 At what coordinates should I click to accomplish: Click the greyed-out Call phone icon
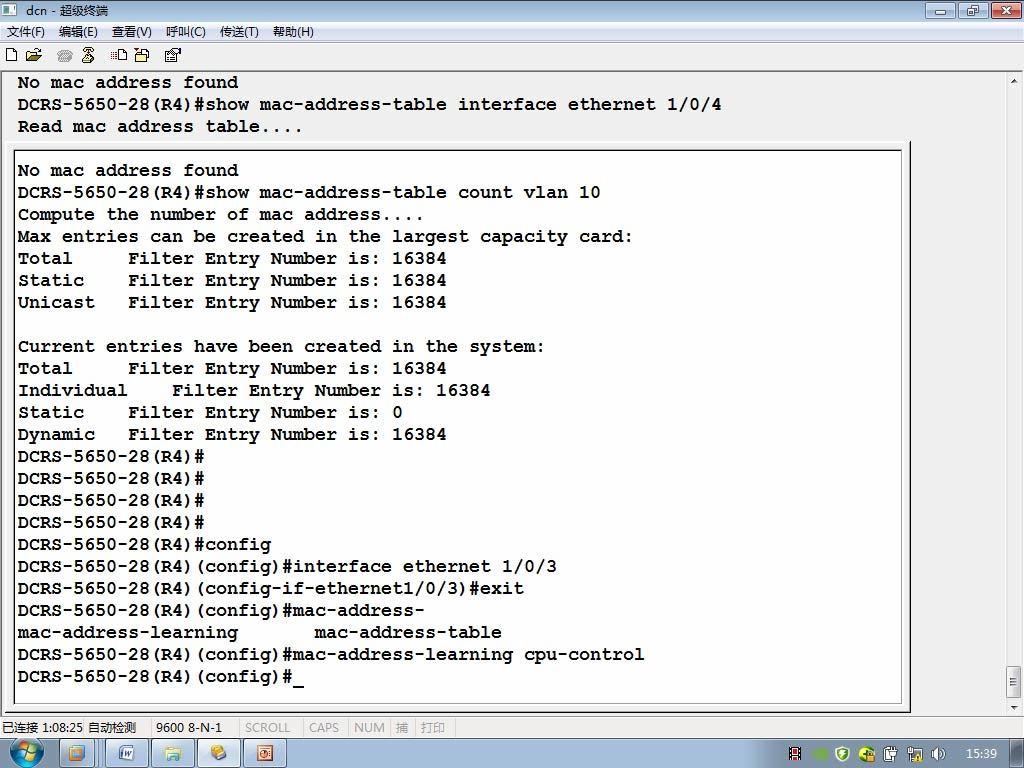(x=64, y=56)
